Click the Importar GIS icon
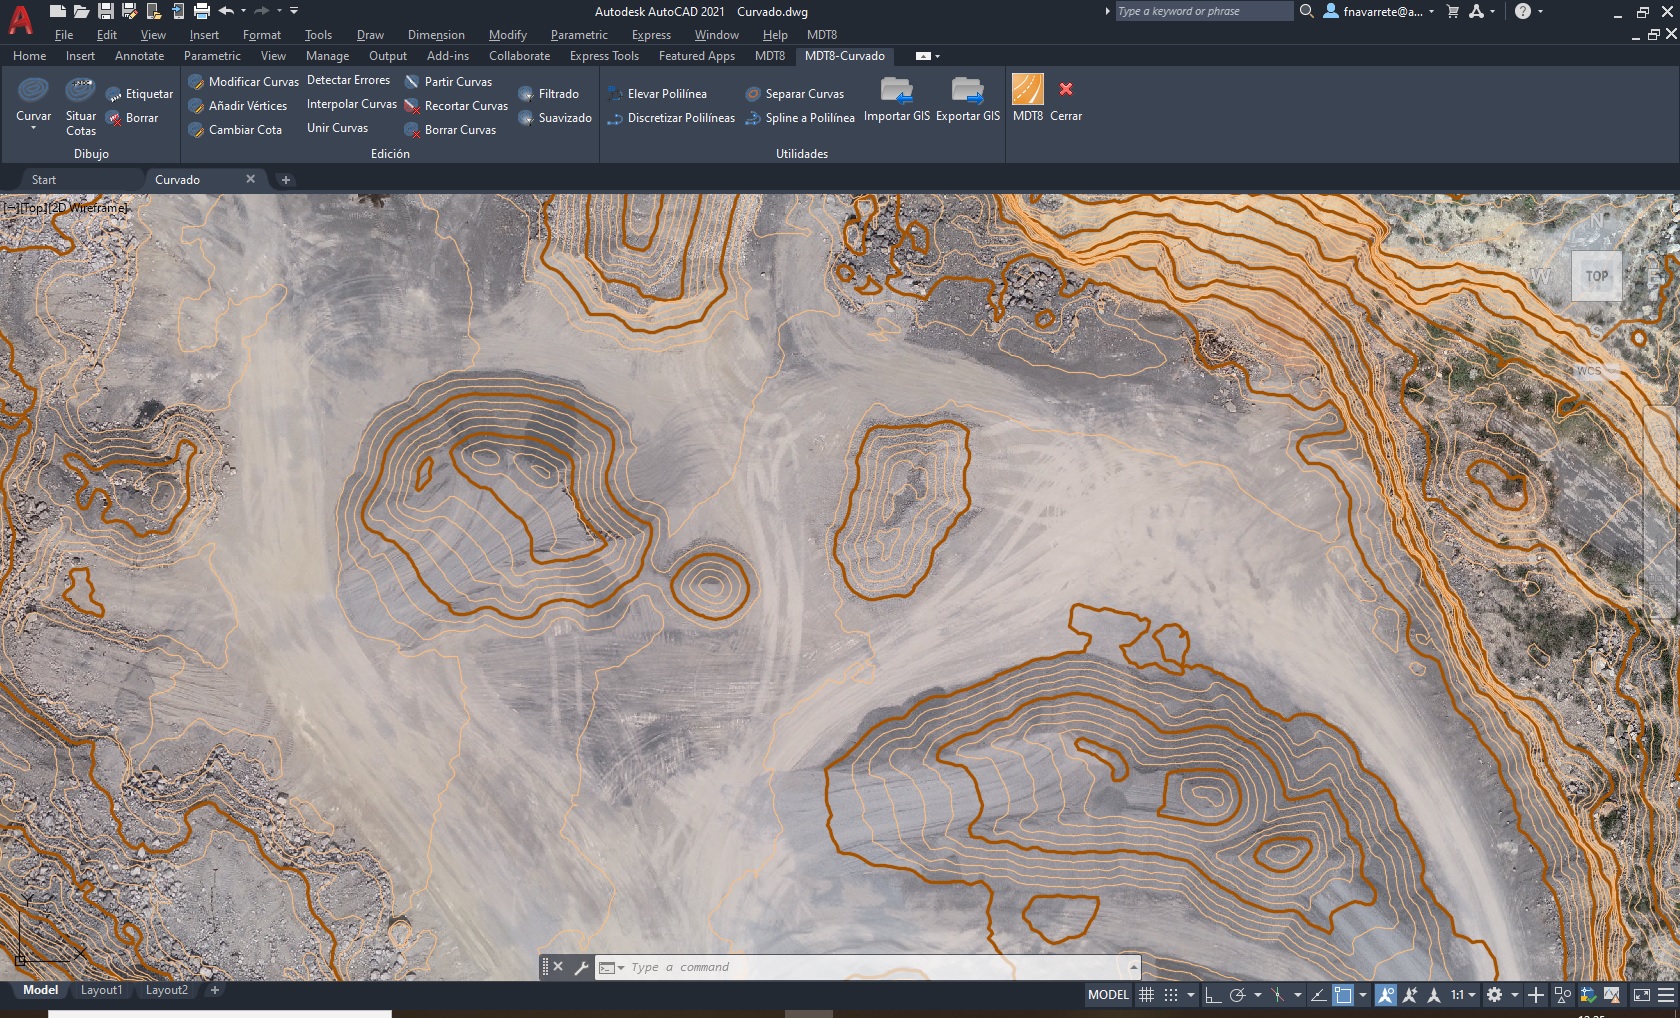 [x=897, y=91]
